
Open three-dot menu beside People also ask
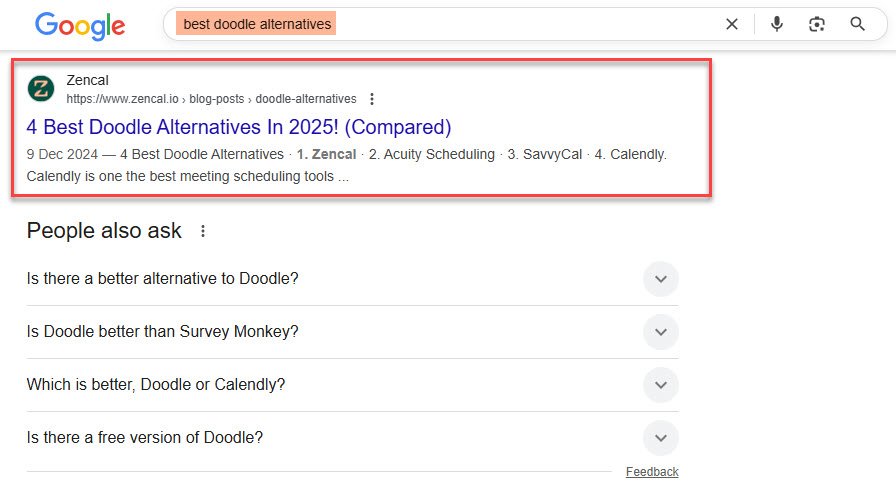coord(203,231)
